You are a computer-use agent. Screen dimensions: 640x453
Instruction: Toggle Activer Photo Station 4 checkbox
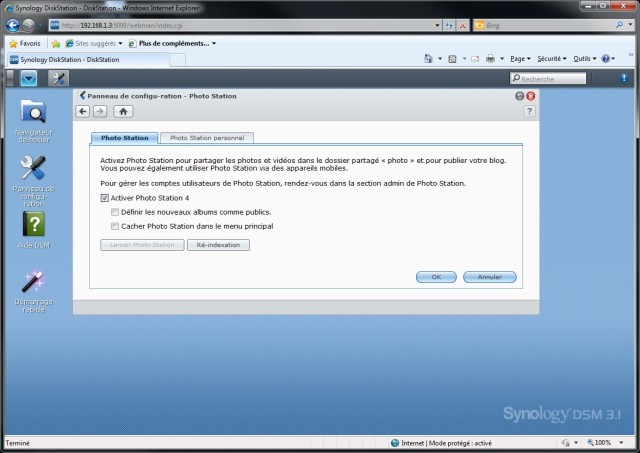[104, 198]
